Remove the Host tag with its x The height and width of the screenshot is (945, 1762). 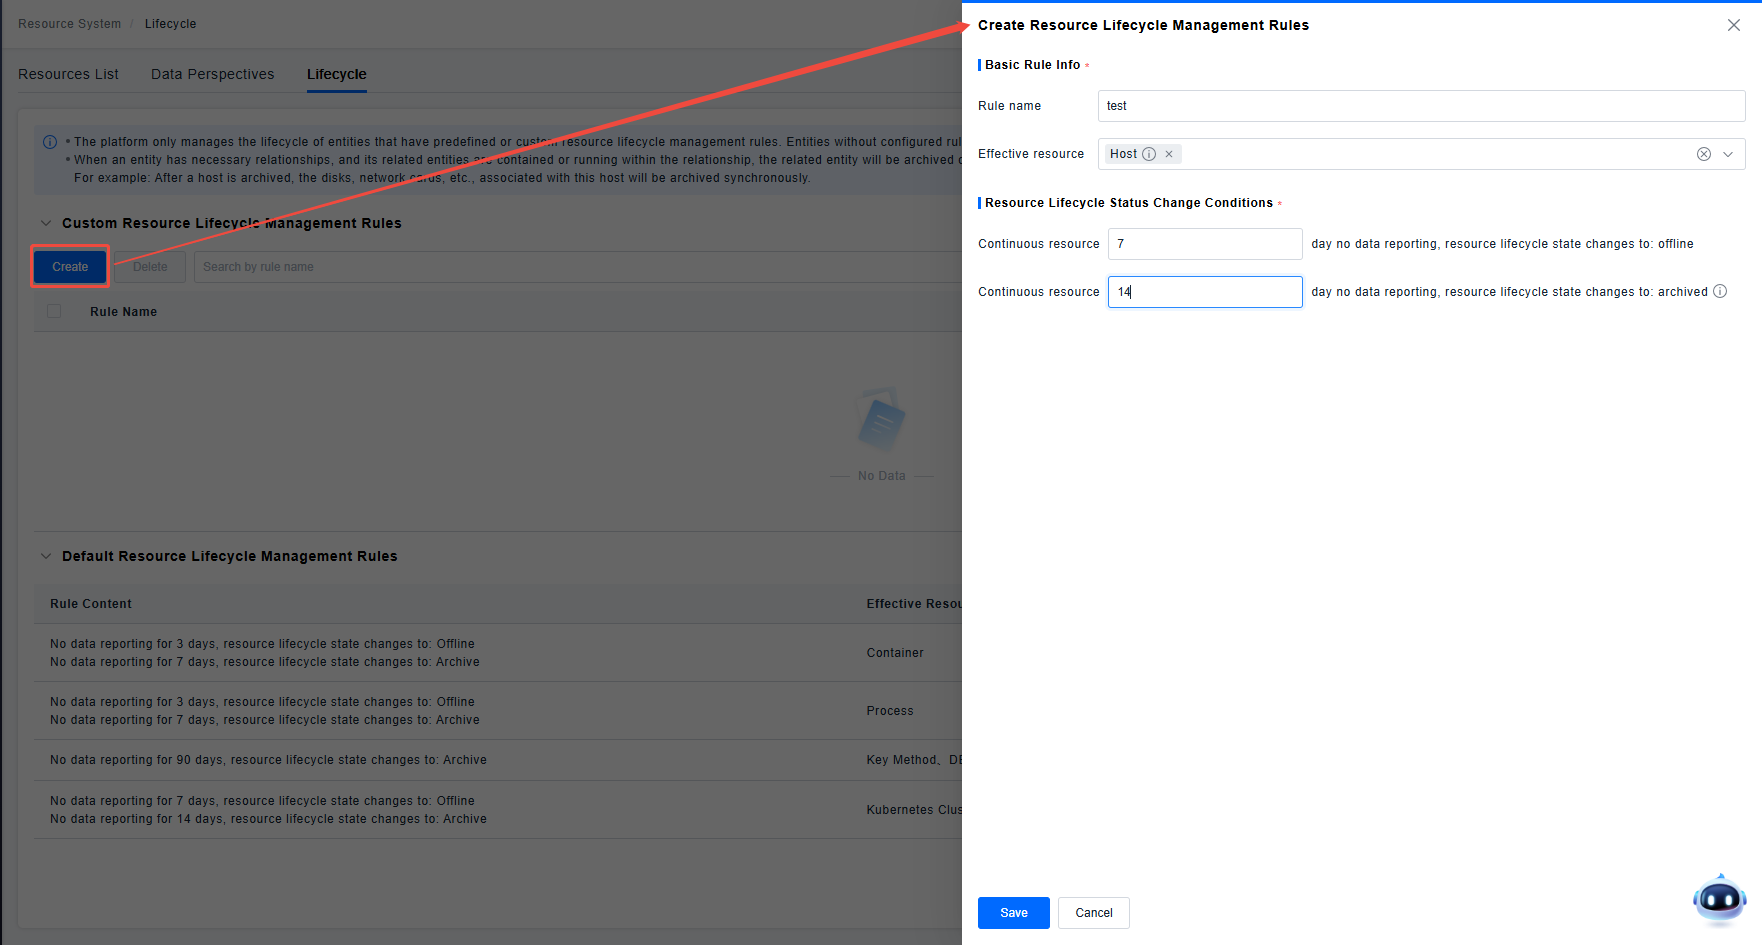pyautogui.click(x=1169, y=154)
